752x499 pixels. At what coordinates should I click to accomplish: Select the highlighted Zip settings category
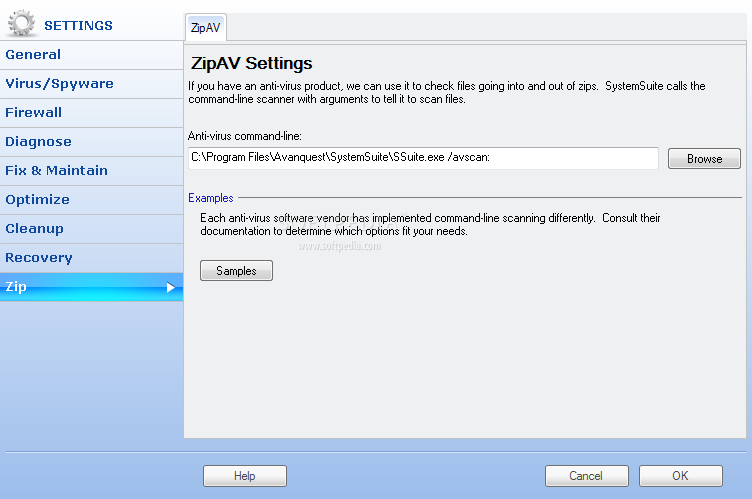[x=91, y=287]
